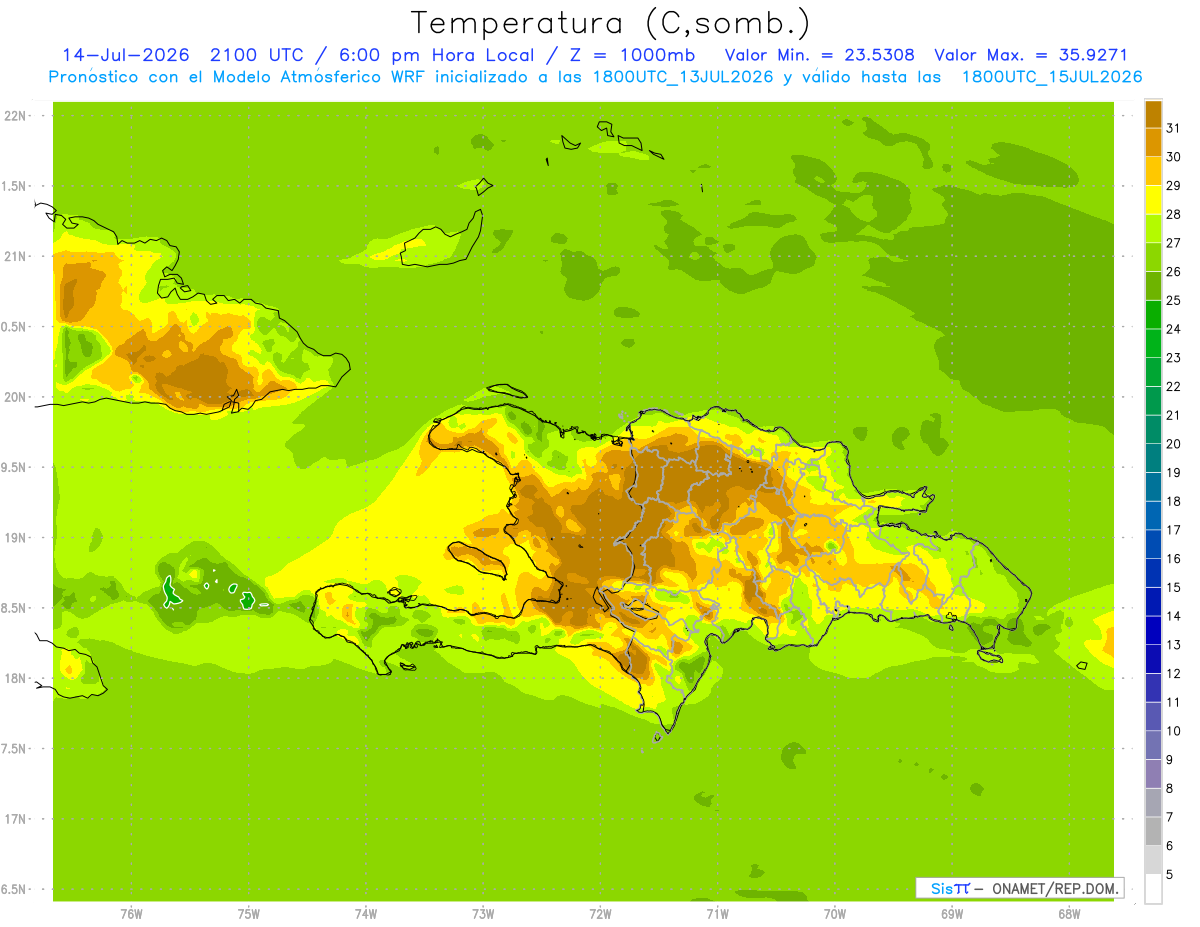
Task: Click longitude label "75W"
Action: coord(248,913)
